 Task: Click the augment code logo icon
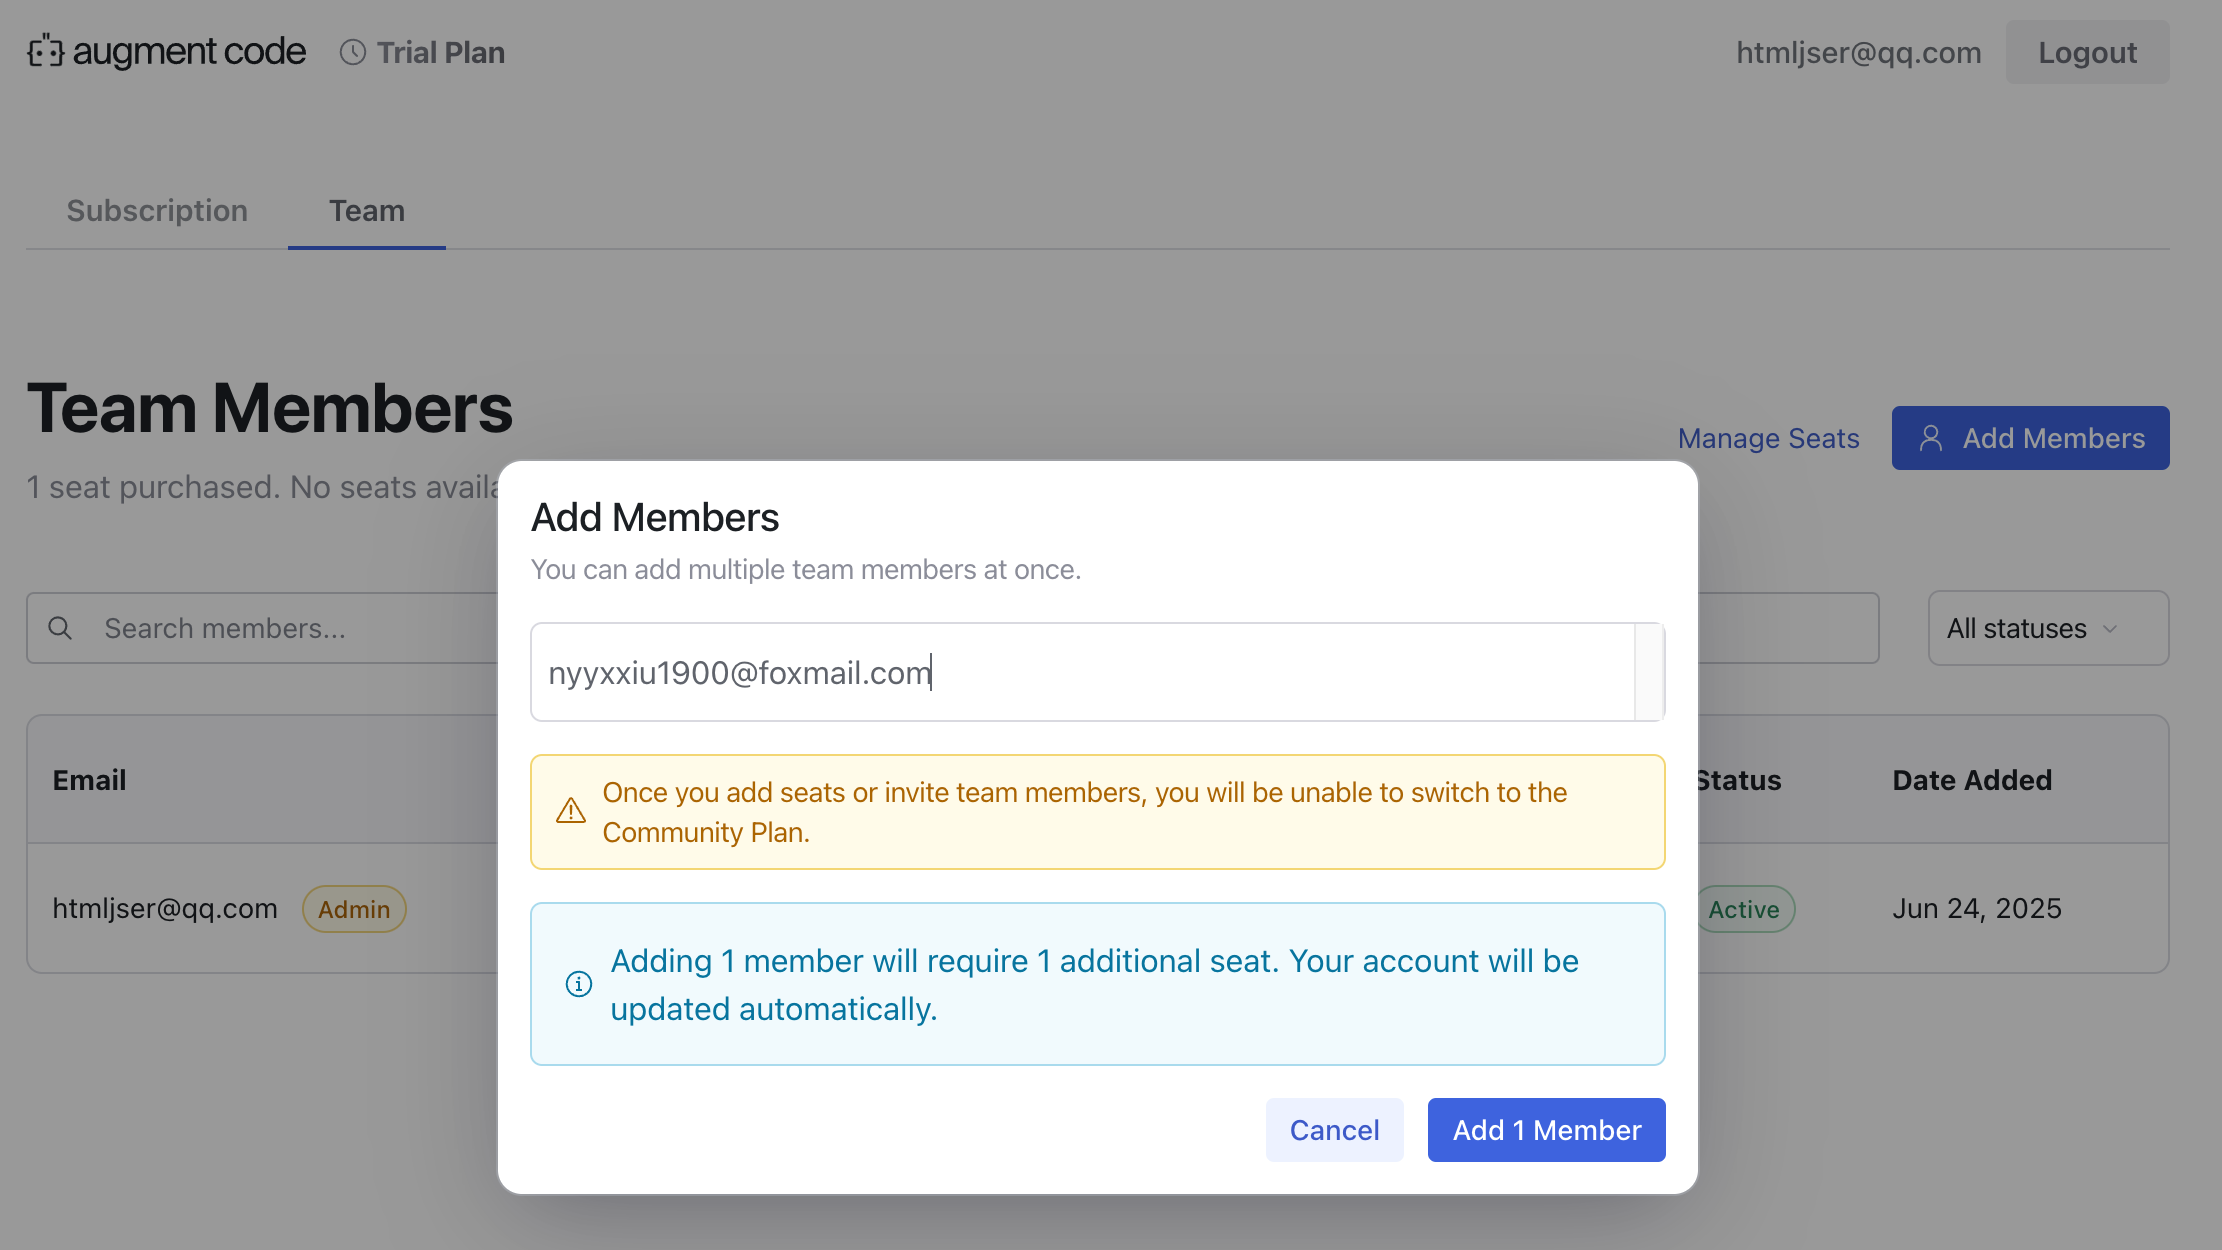pyautogui.click(x=45, y=51)
